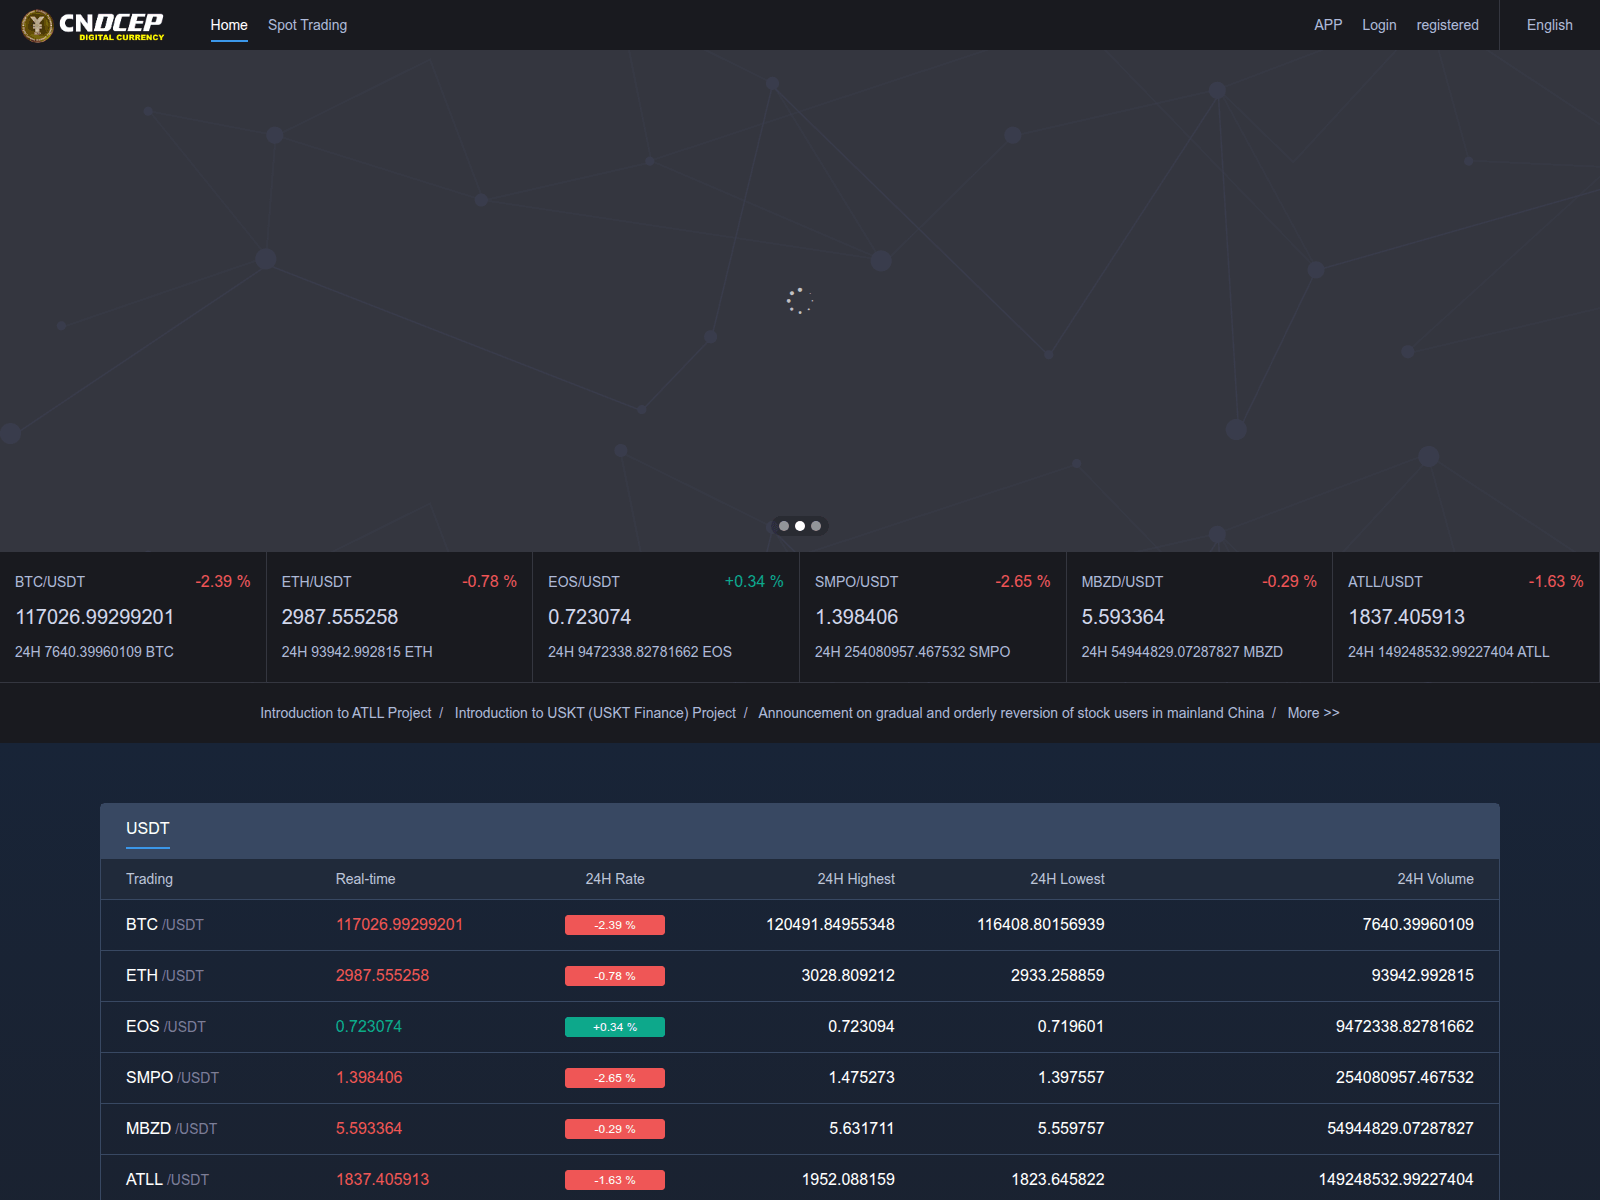Open Introduction to USKT Finance Project link
Screen dimensions: 1600x1200
pyautogui.click(x=595, y=713)
